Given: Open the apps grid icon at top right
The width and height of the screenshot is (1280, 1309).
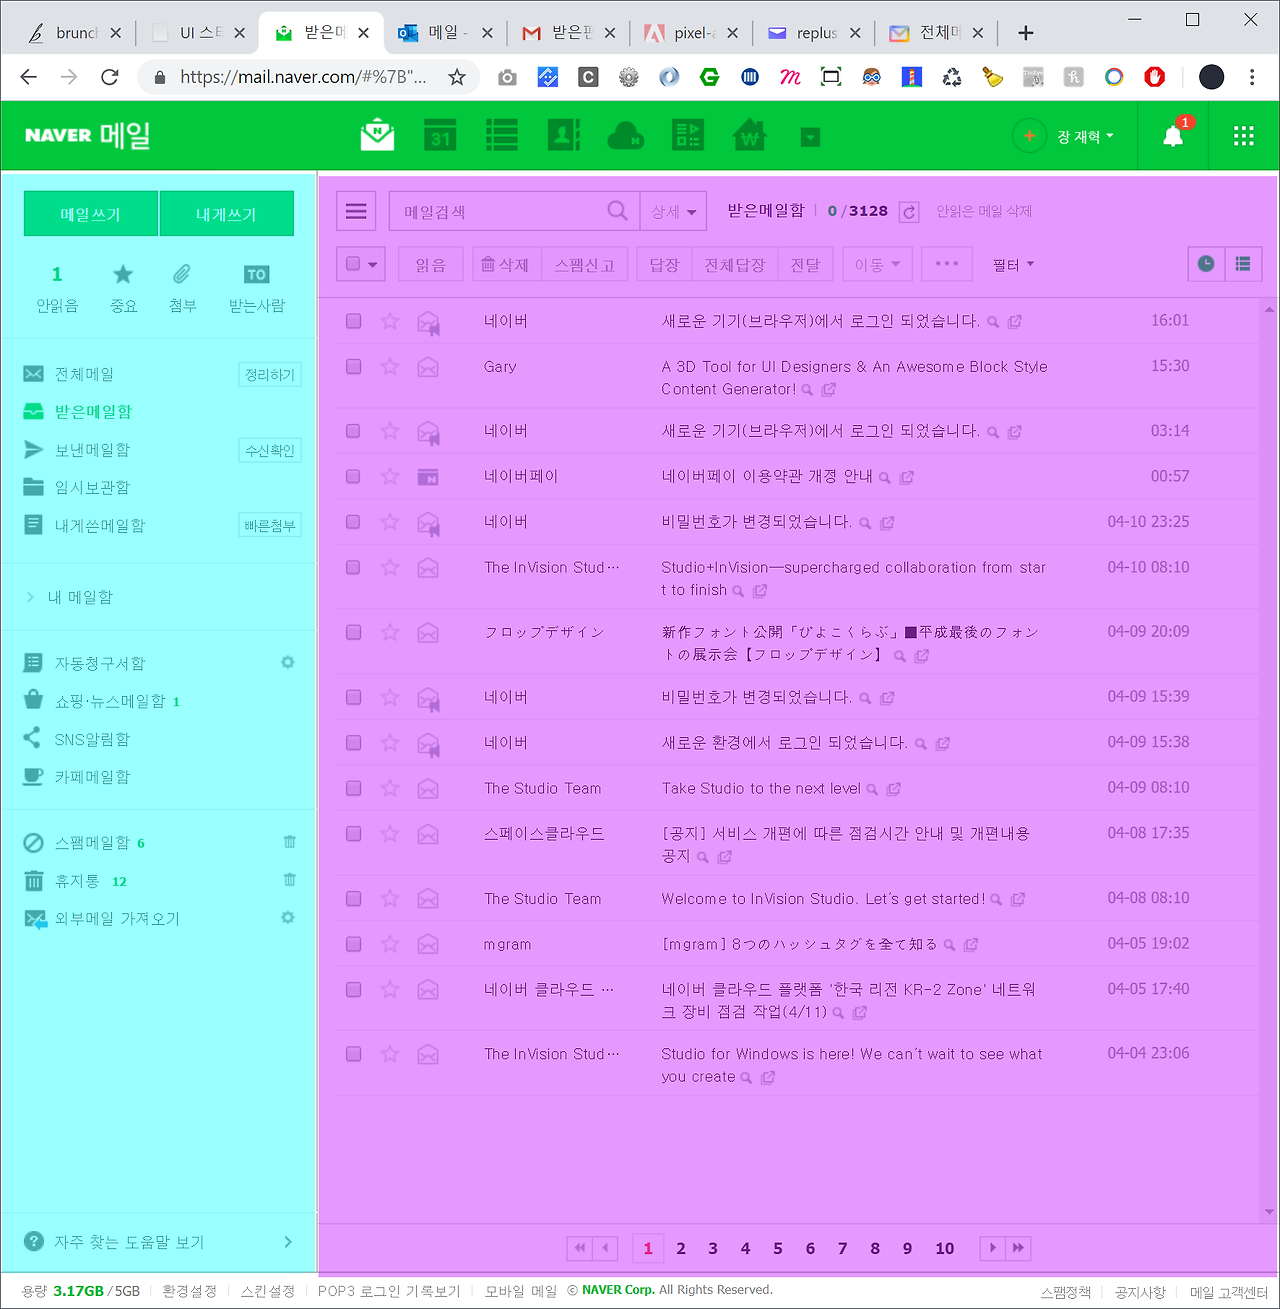Looking at the screenshot, I should click(1244, 136).
